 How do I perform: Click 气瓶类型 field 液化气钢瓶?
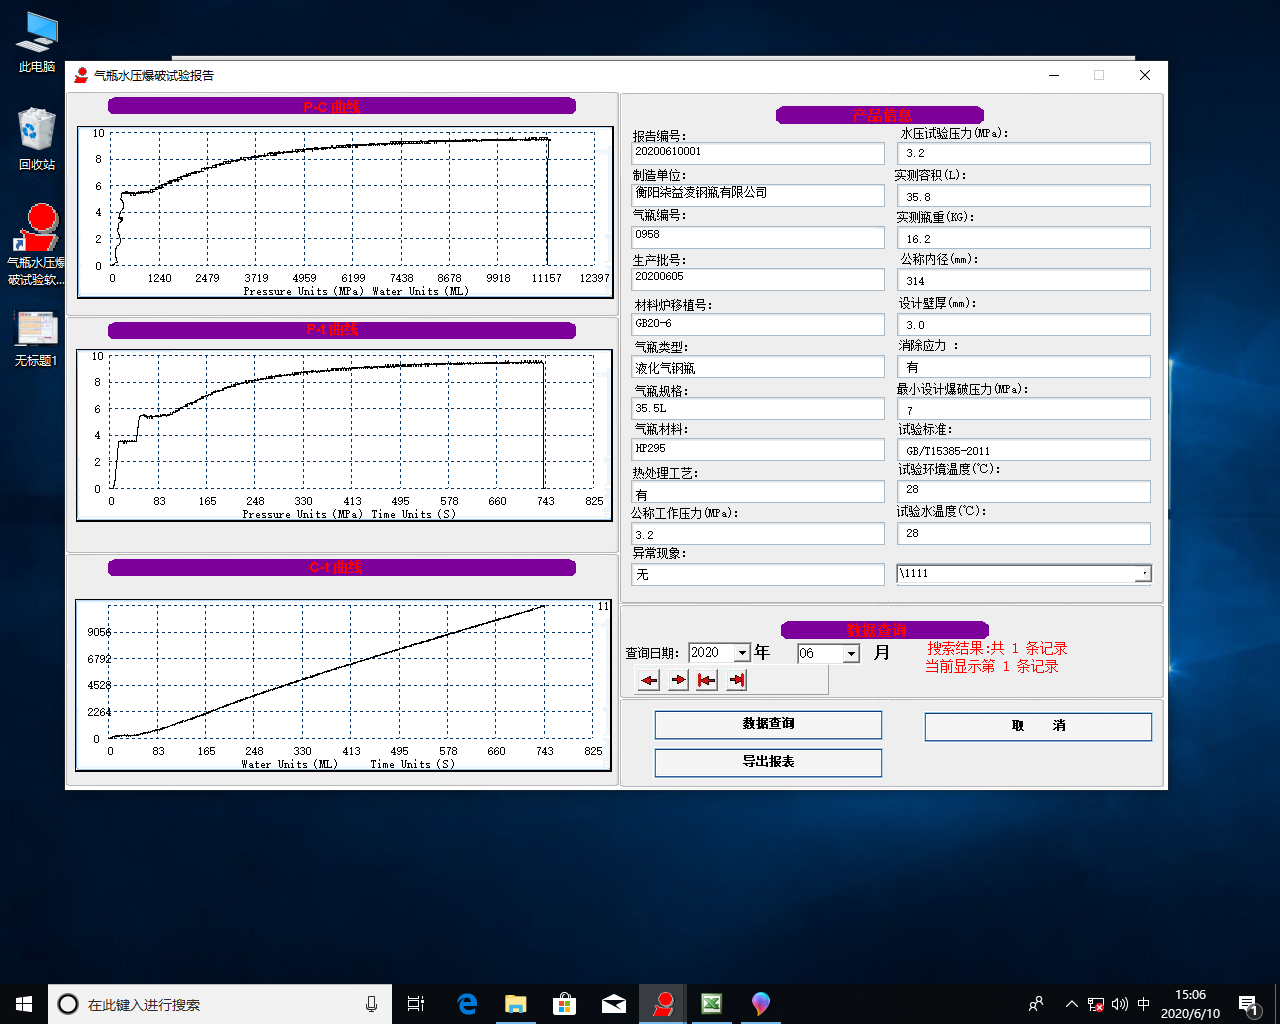(x=758, y=368)
